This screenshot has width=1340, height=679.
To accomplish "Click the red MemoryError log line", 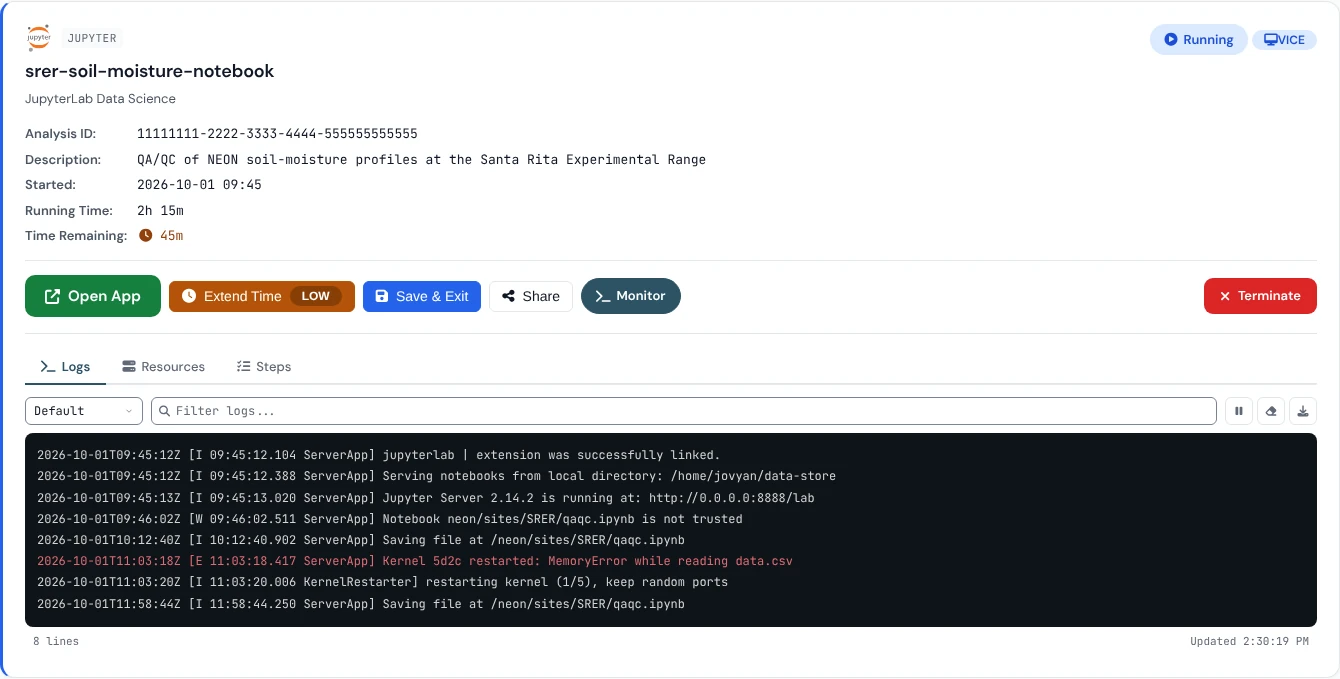I will click(415, 561).
